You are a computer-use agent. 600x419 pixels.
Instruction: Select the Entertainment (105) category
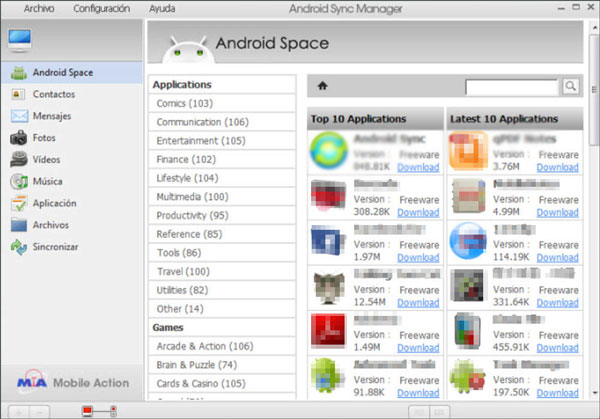pyautogui.click(x=222, y=141)
